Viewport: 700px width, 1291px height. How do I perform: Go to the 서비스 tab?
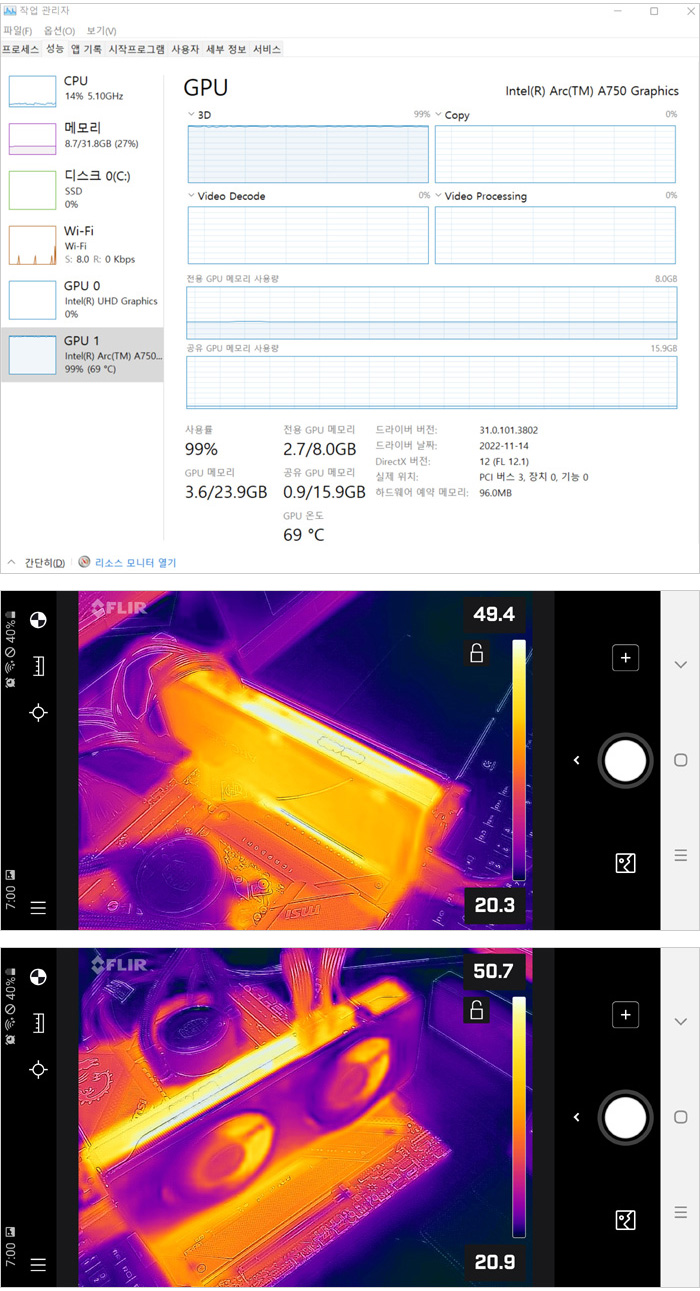[267, 49]
